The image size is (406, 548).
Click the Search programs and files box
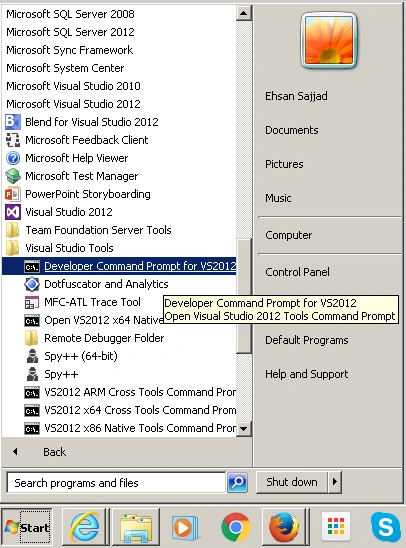click(116, 483)
